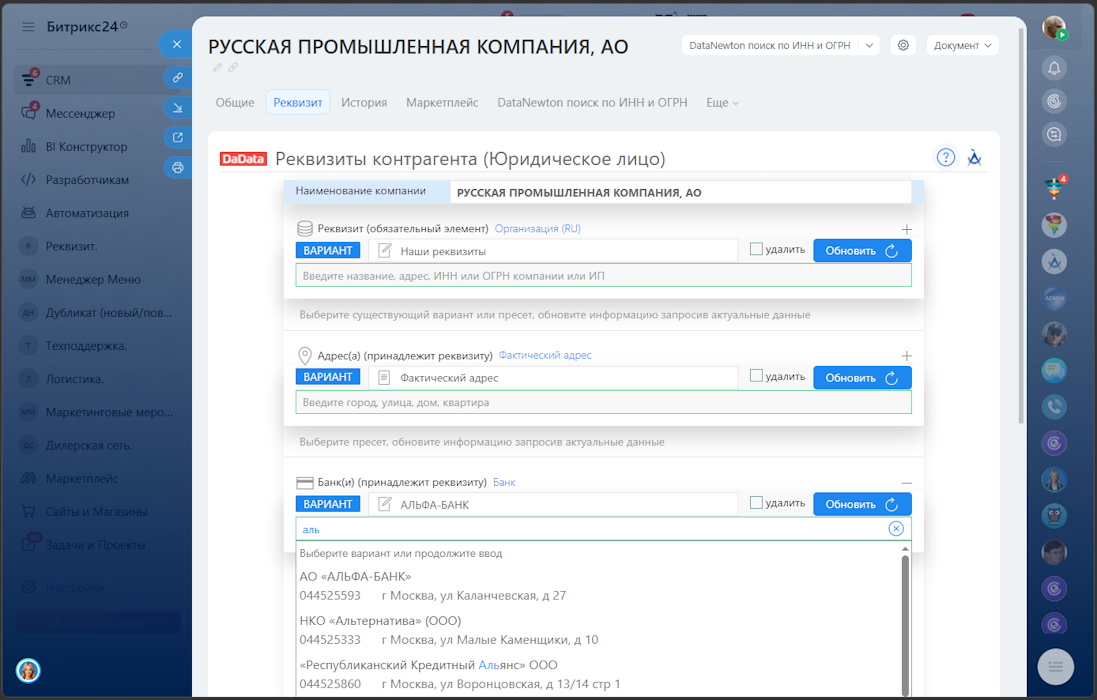
Task: Expand DataNewton поиск по ИНН и ОГРН dropdown arrow
Action: click(x=869, y=45)
